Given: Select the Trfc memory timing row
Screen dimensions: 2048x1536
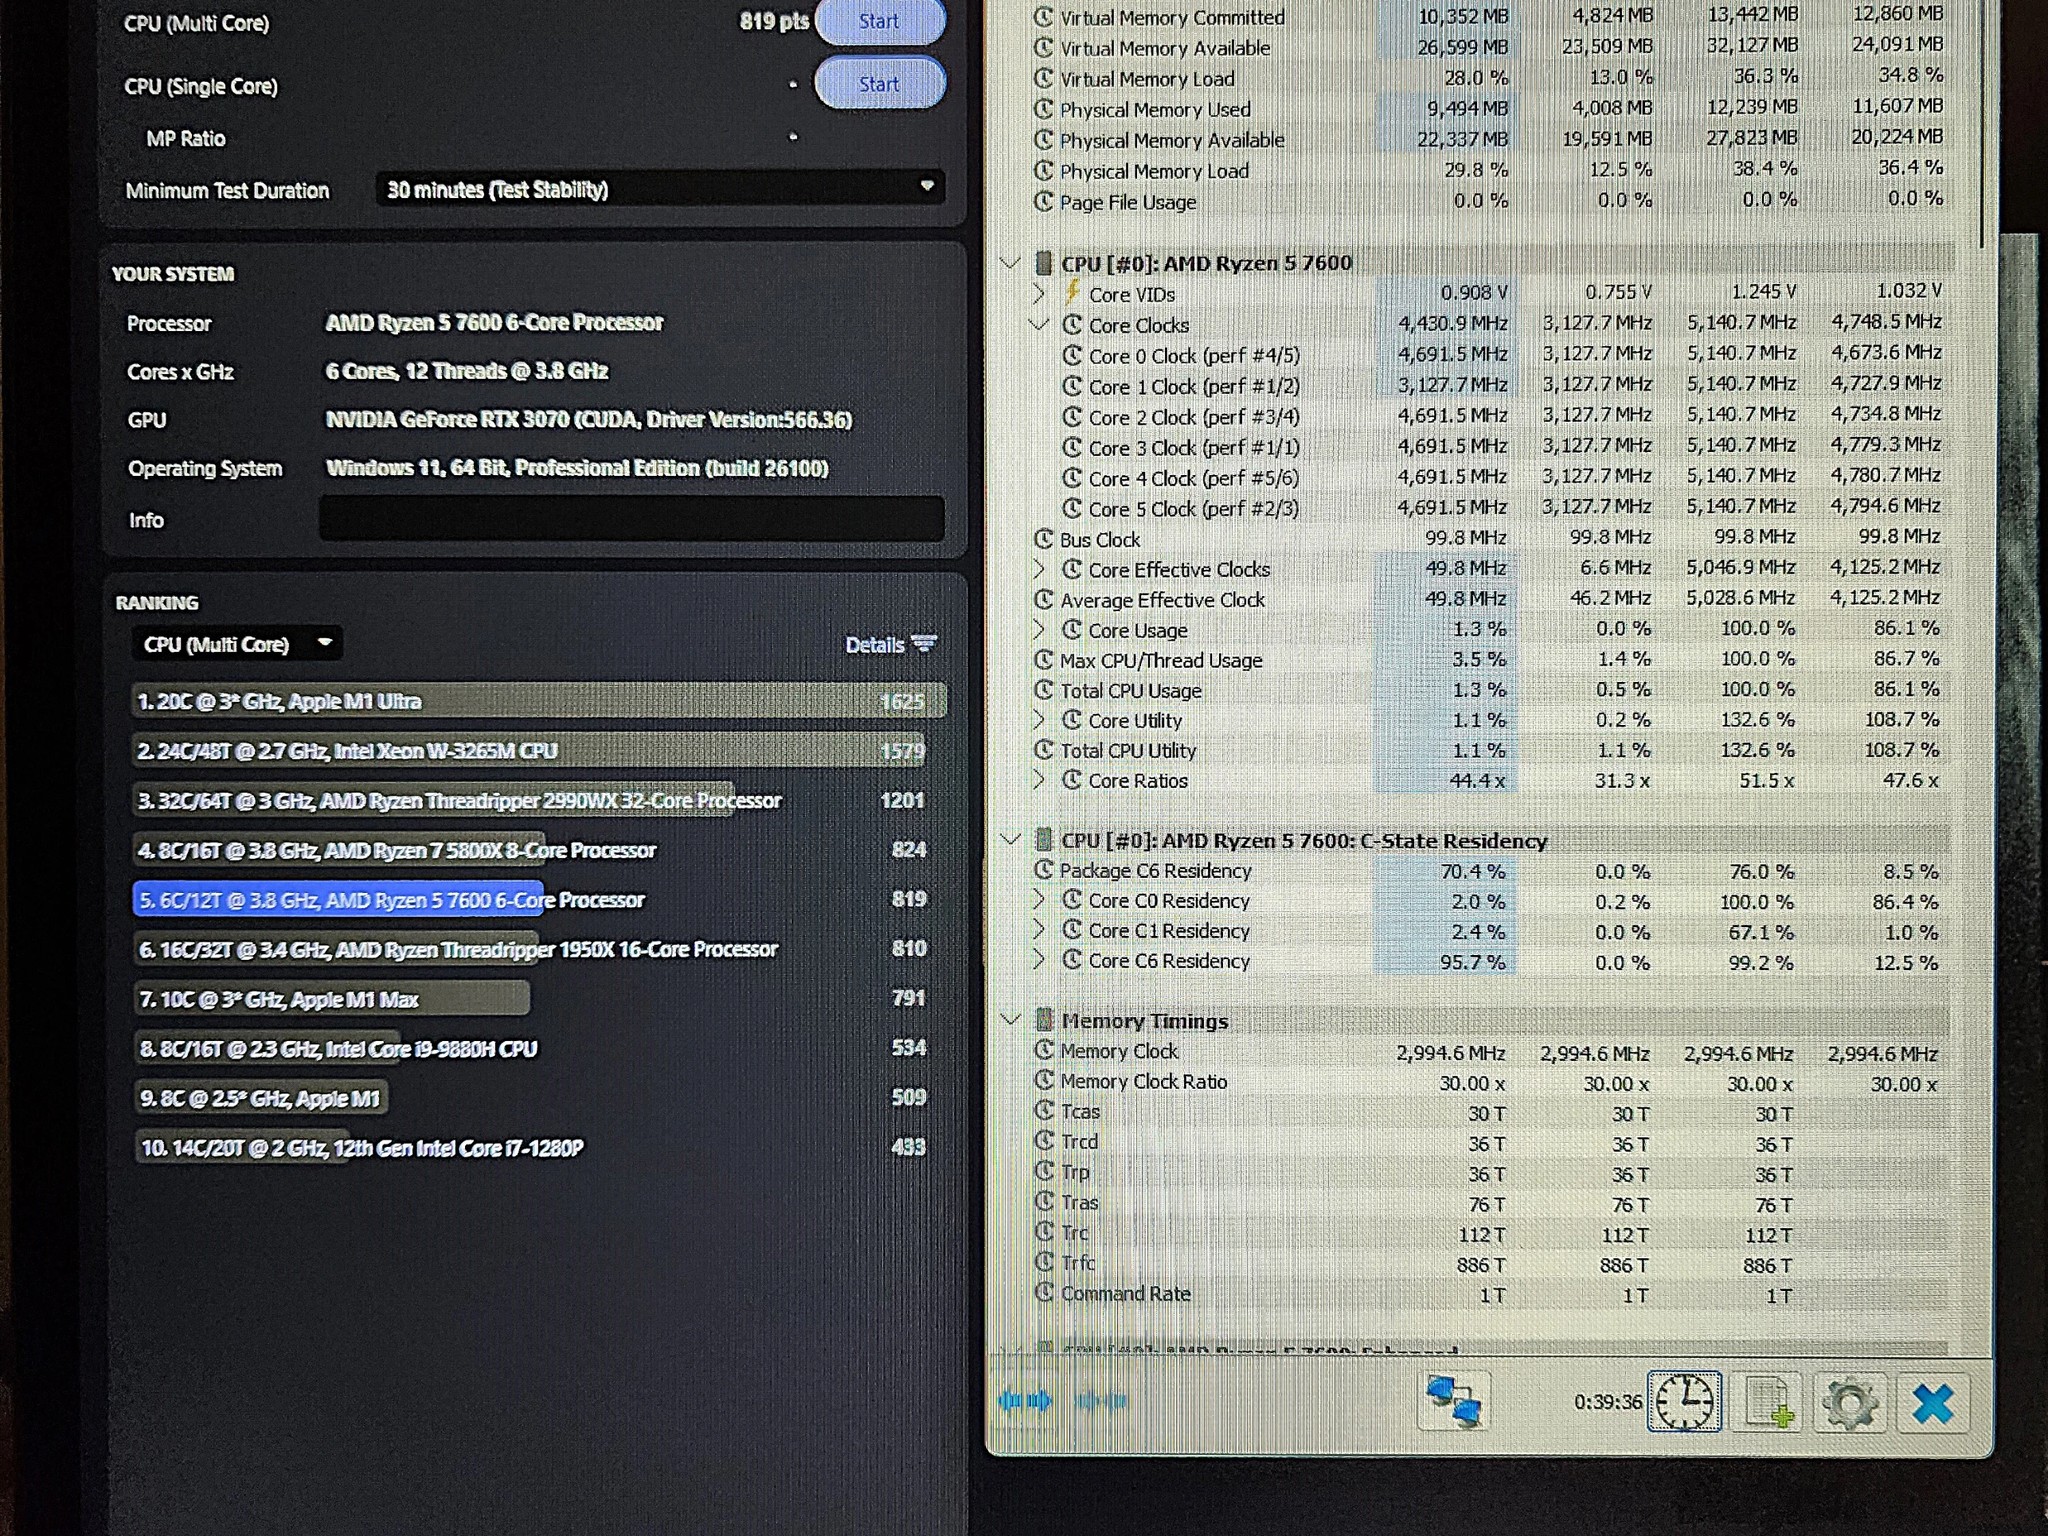Looking at the screenshot, I should (1490, 1263).
